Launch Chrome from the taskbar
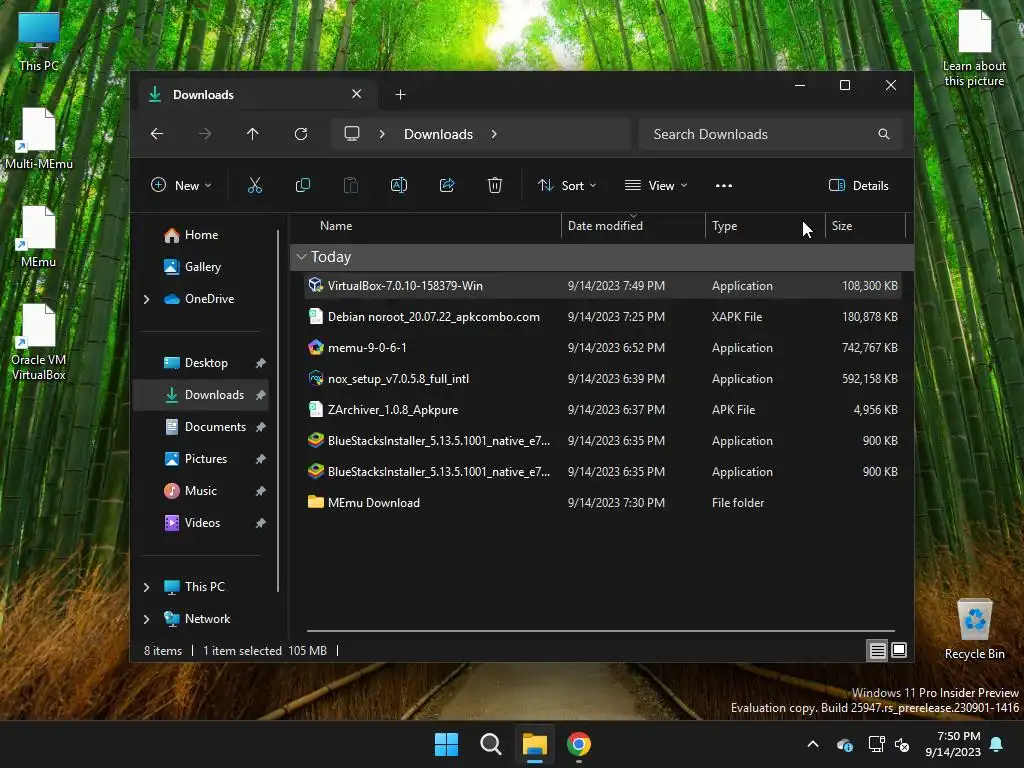The image size is (1024, 768). click(579, 744)
